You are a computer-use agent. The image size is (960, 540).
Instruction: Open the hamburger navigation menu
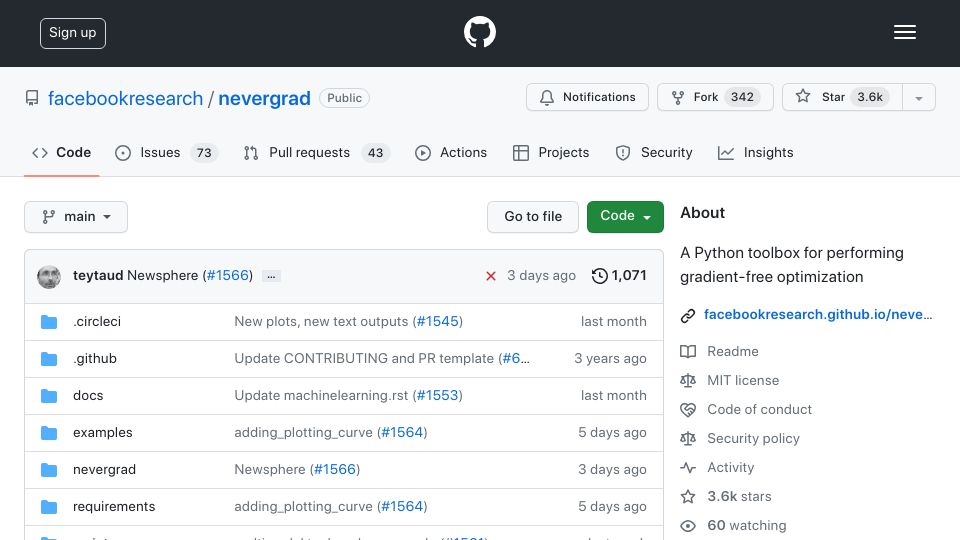coord(904,32)
